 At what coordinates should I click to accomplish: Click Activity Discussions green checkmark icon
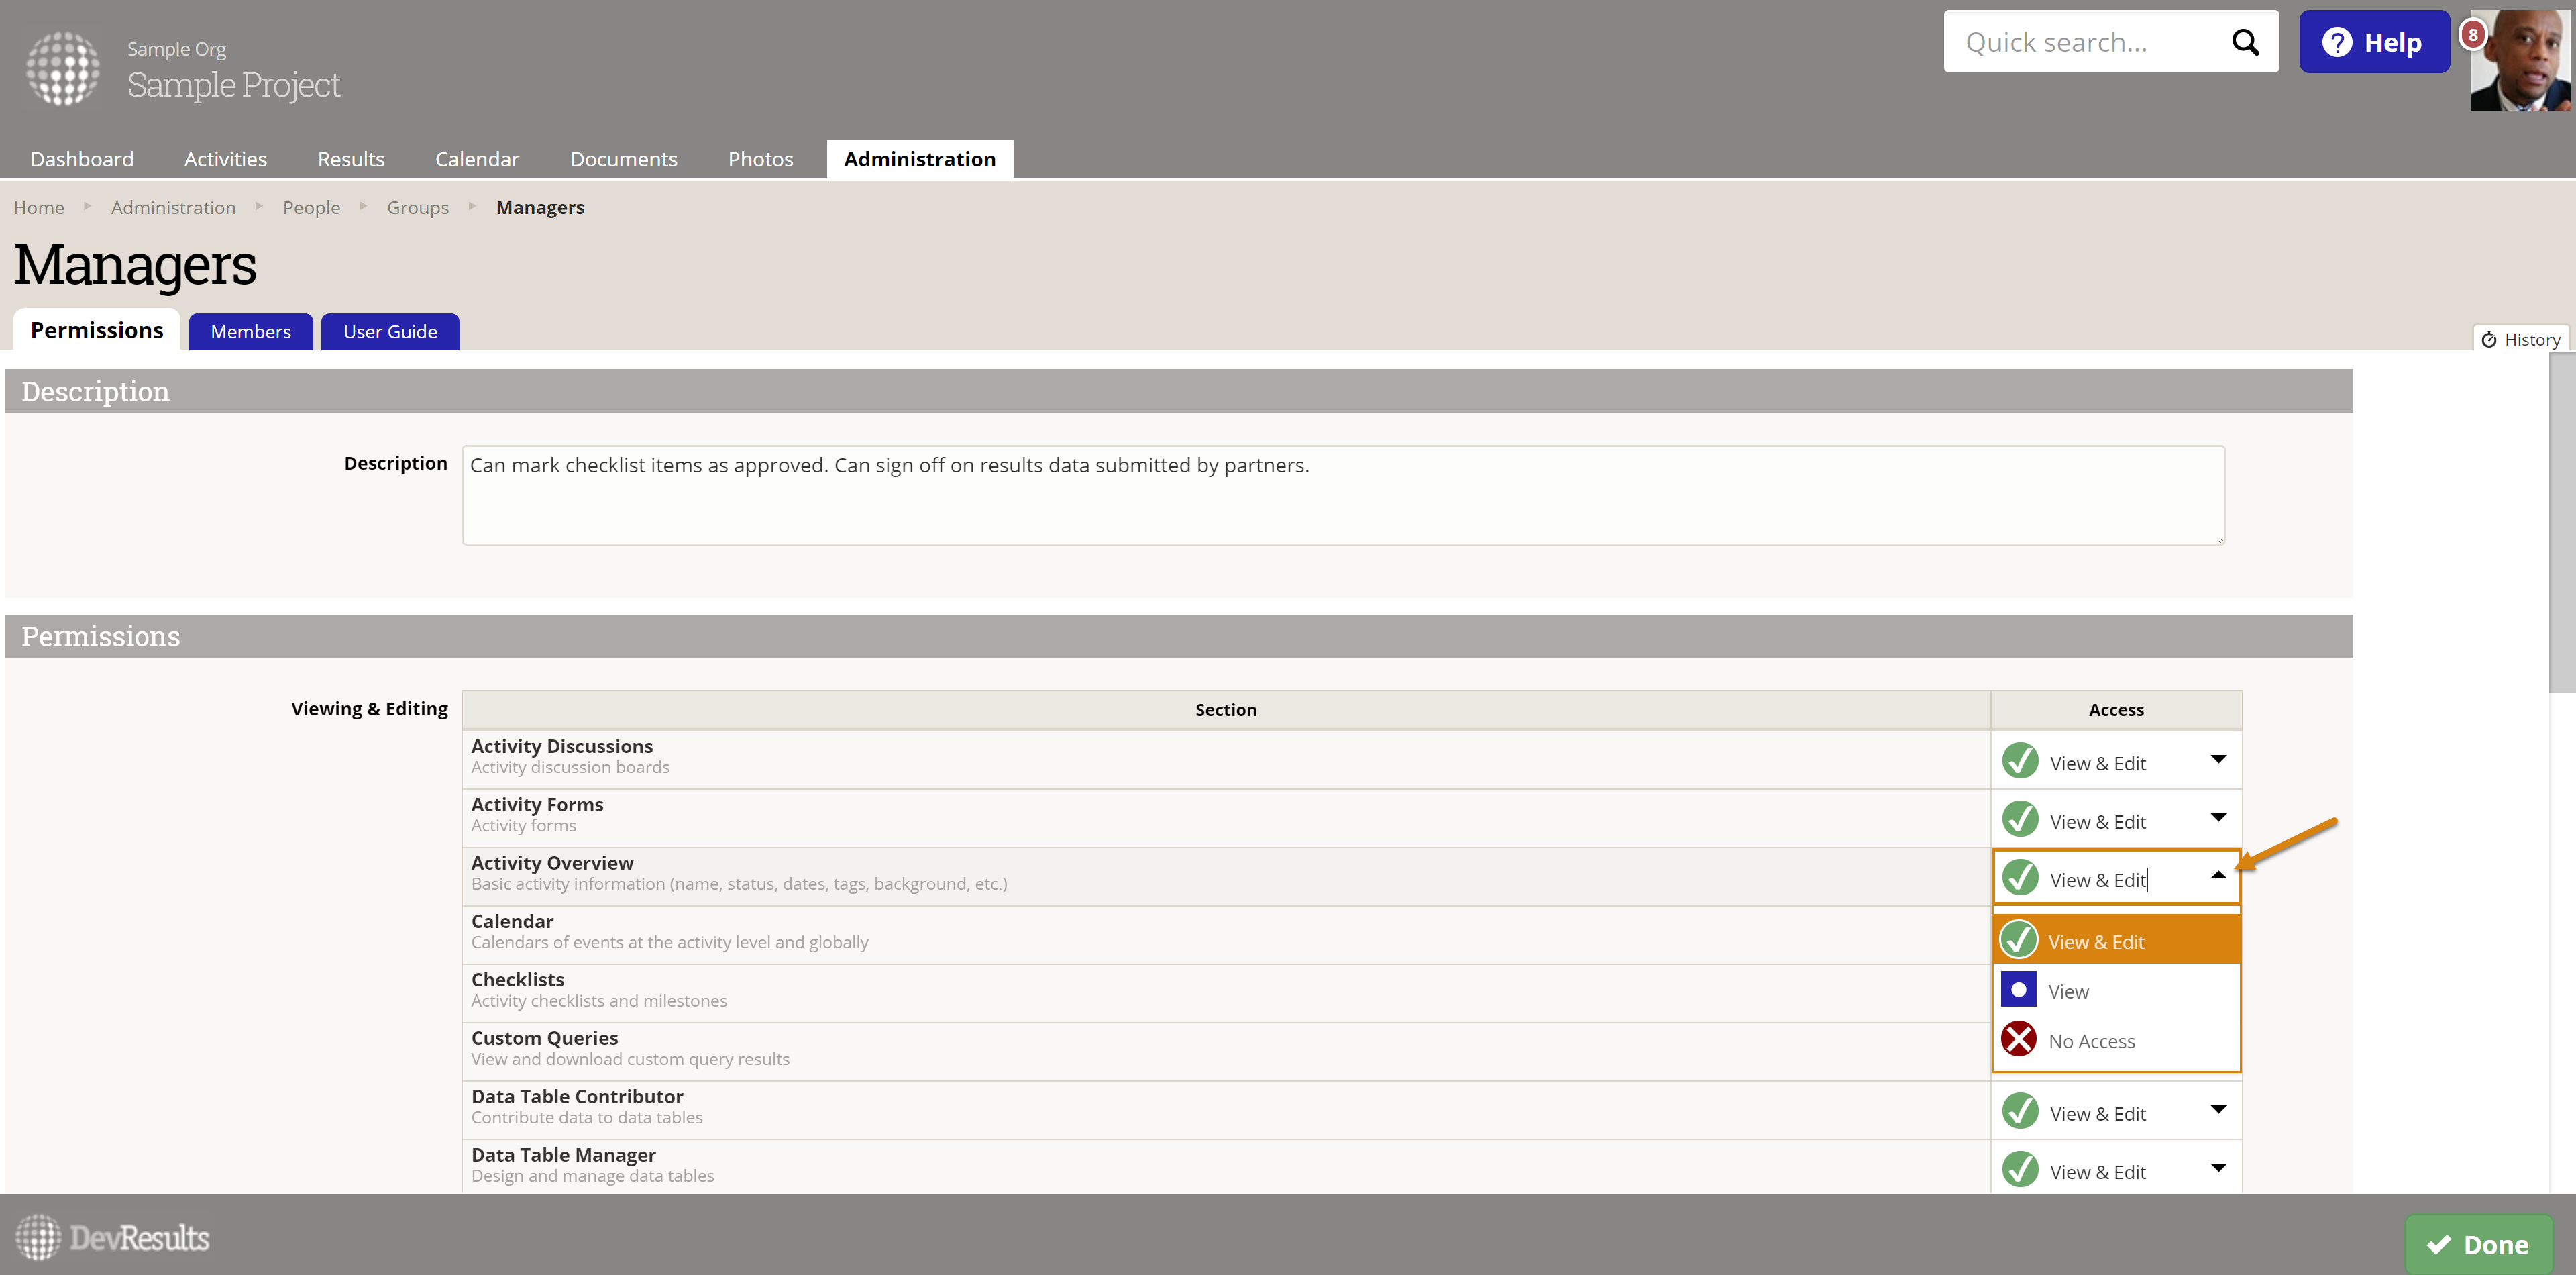tap(2020, 762)
